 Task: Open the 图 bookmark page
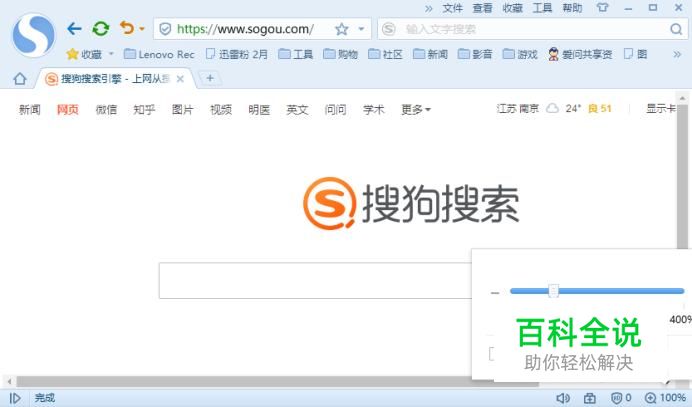(x=636, y=54)
